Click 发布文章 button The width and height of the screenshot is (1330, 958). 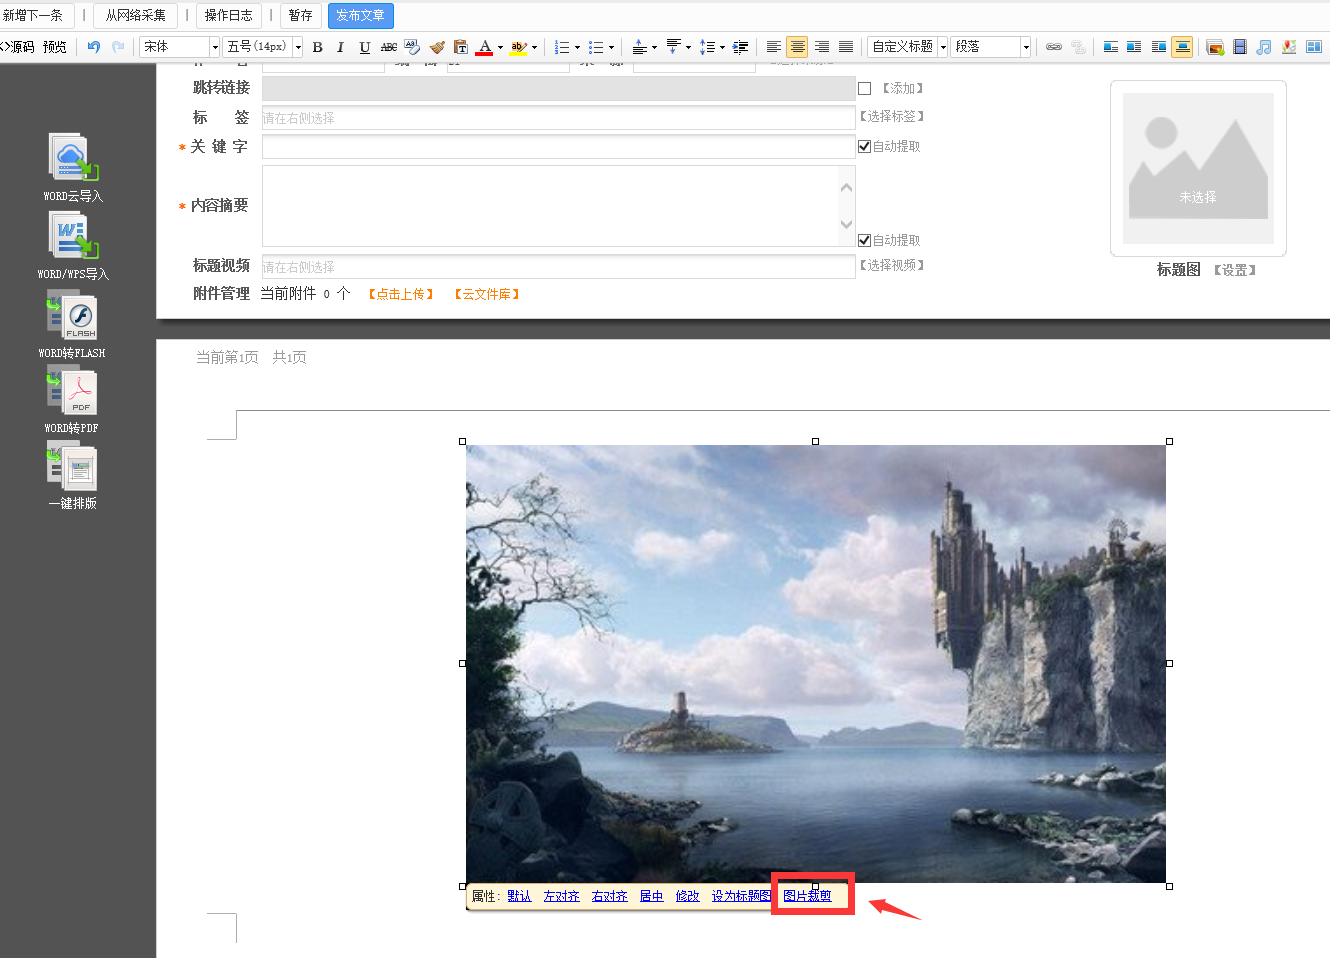tap(360, 16)
